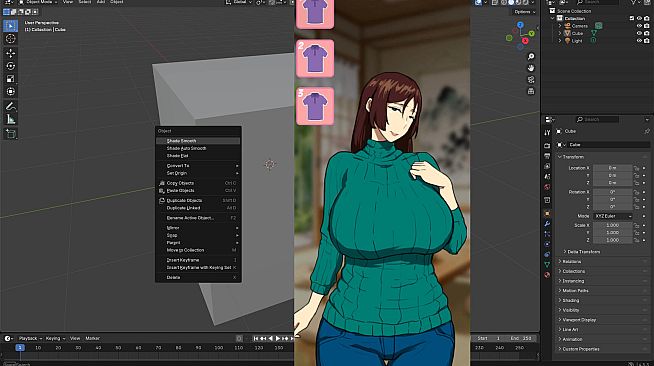Image resolution: width=654 pixels, height=366 pixels.
Task: Uncheck the Collection exclude checkbox
Action: point(631,18)
